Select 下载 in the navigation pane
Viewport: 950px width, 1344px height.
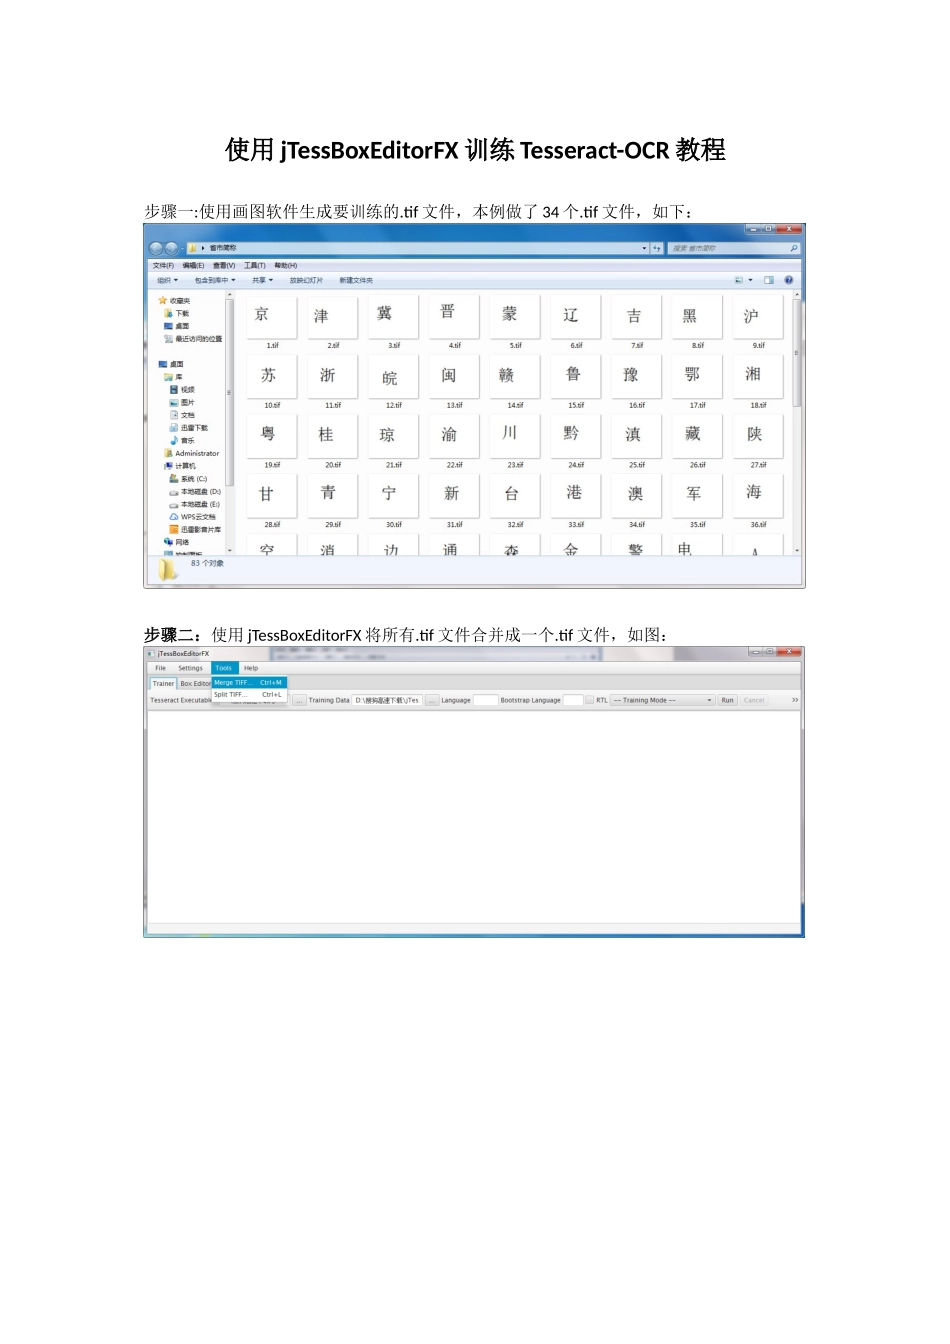(176, 313)
